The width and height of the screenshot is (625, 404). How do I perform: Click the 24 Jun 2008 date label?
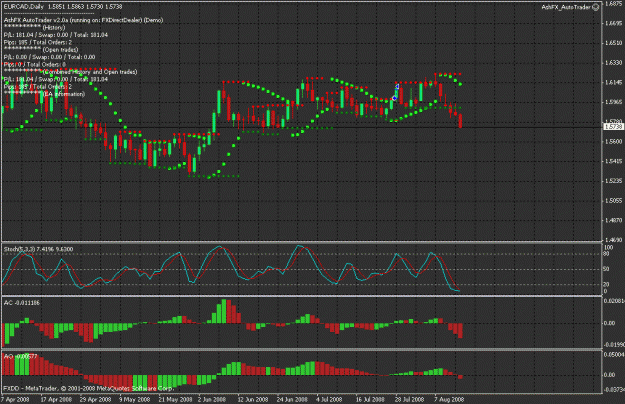click(292, 399)
